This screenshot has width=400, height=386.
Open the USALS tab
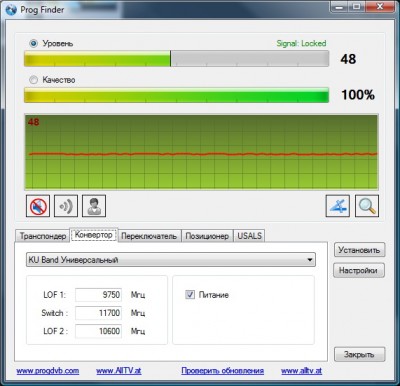(249, 236)
